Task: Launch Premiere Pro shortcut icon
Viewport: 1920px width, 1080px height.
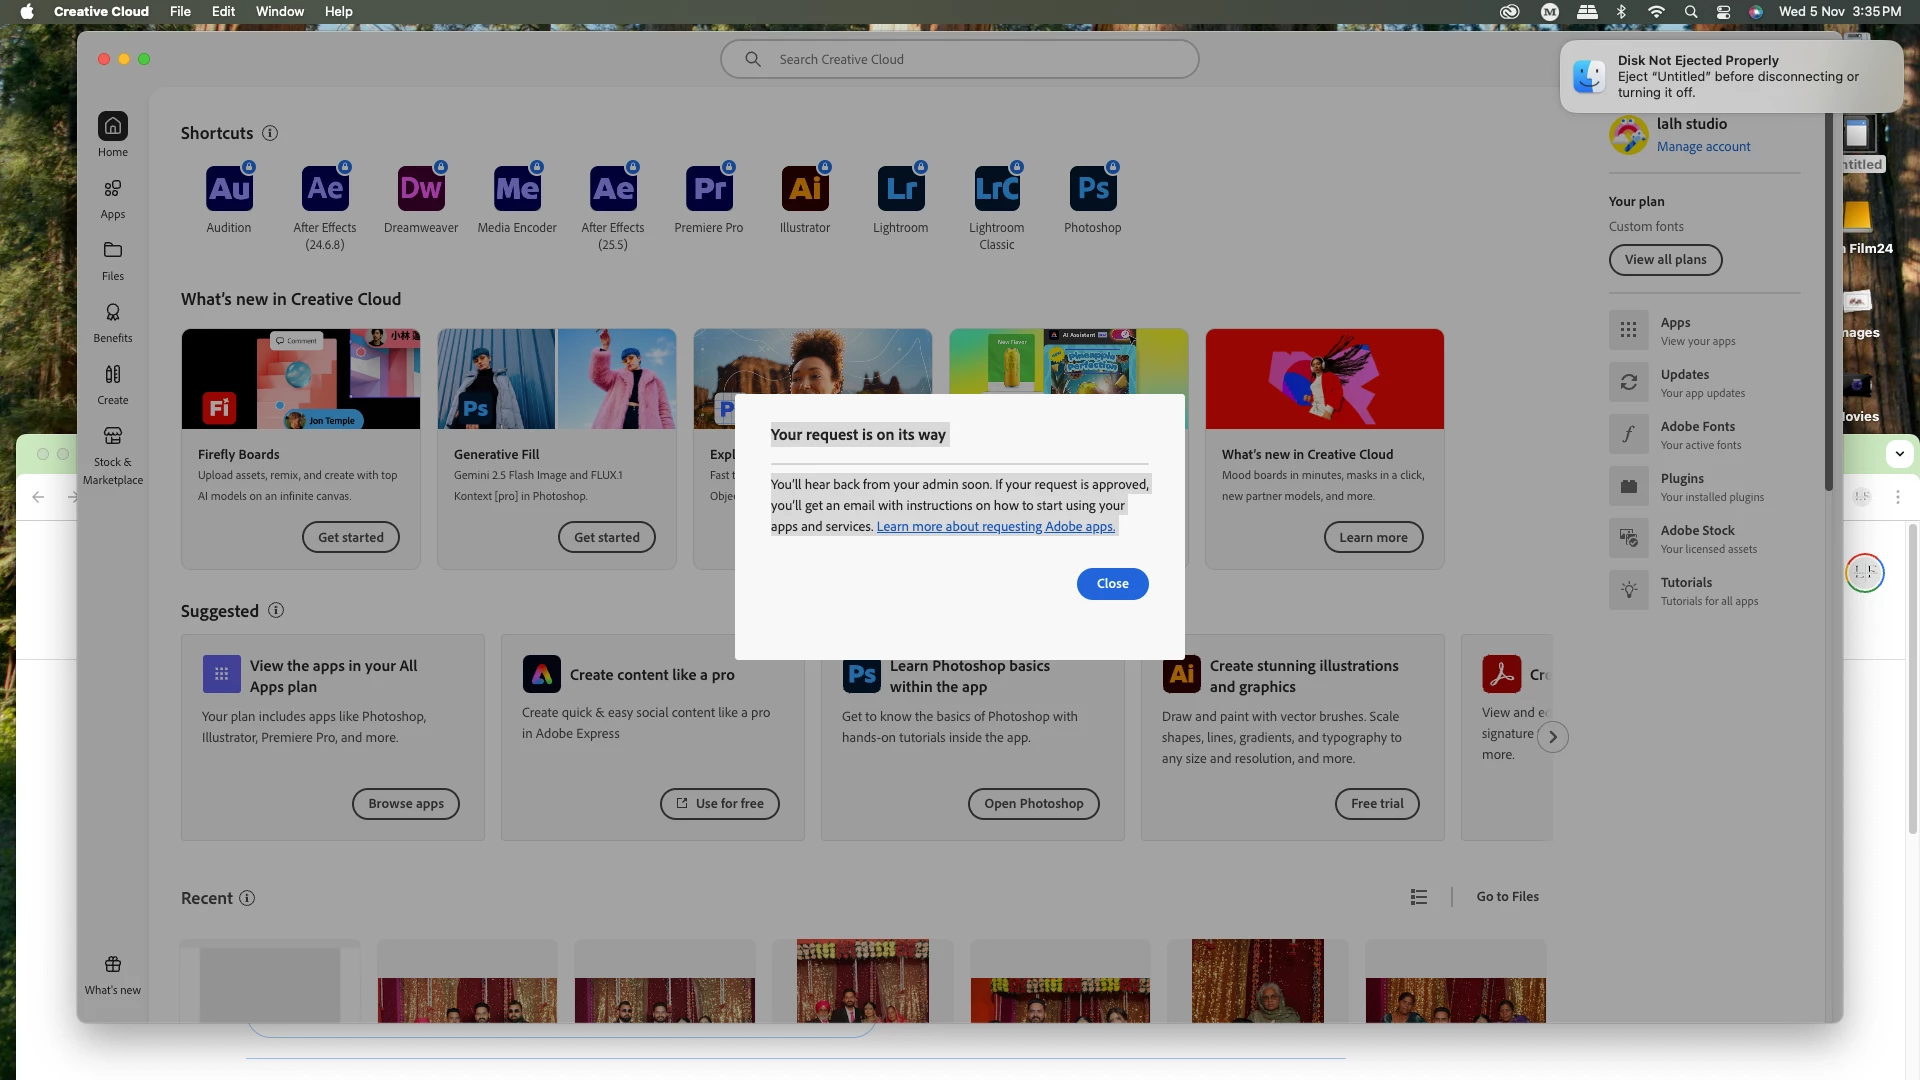Action: pos(709,189)
